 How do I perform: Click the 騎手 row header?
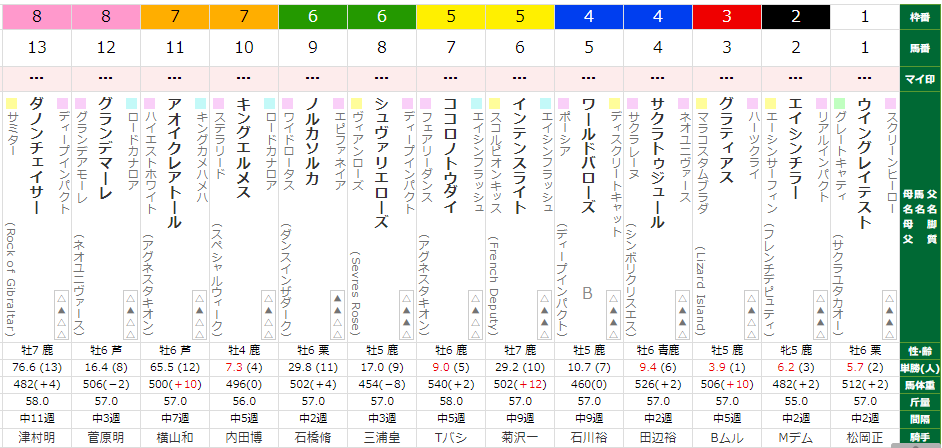[921, 438]
